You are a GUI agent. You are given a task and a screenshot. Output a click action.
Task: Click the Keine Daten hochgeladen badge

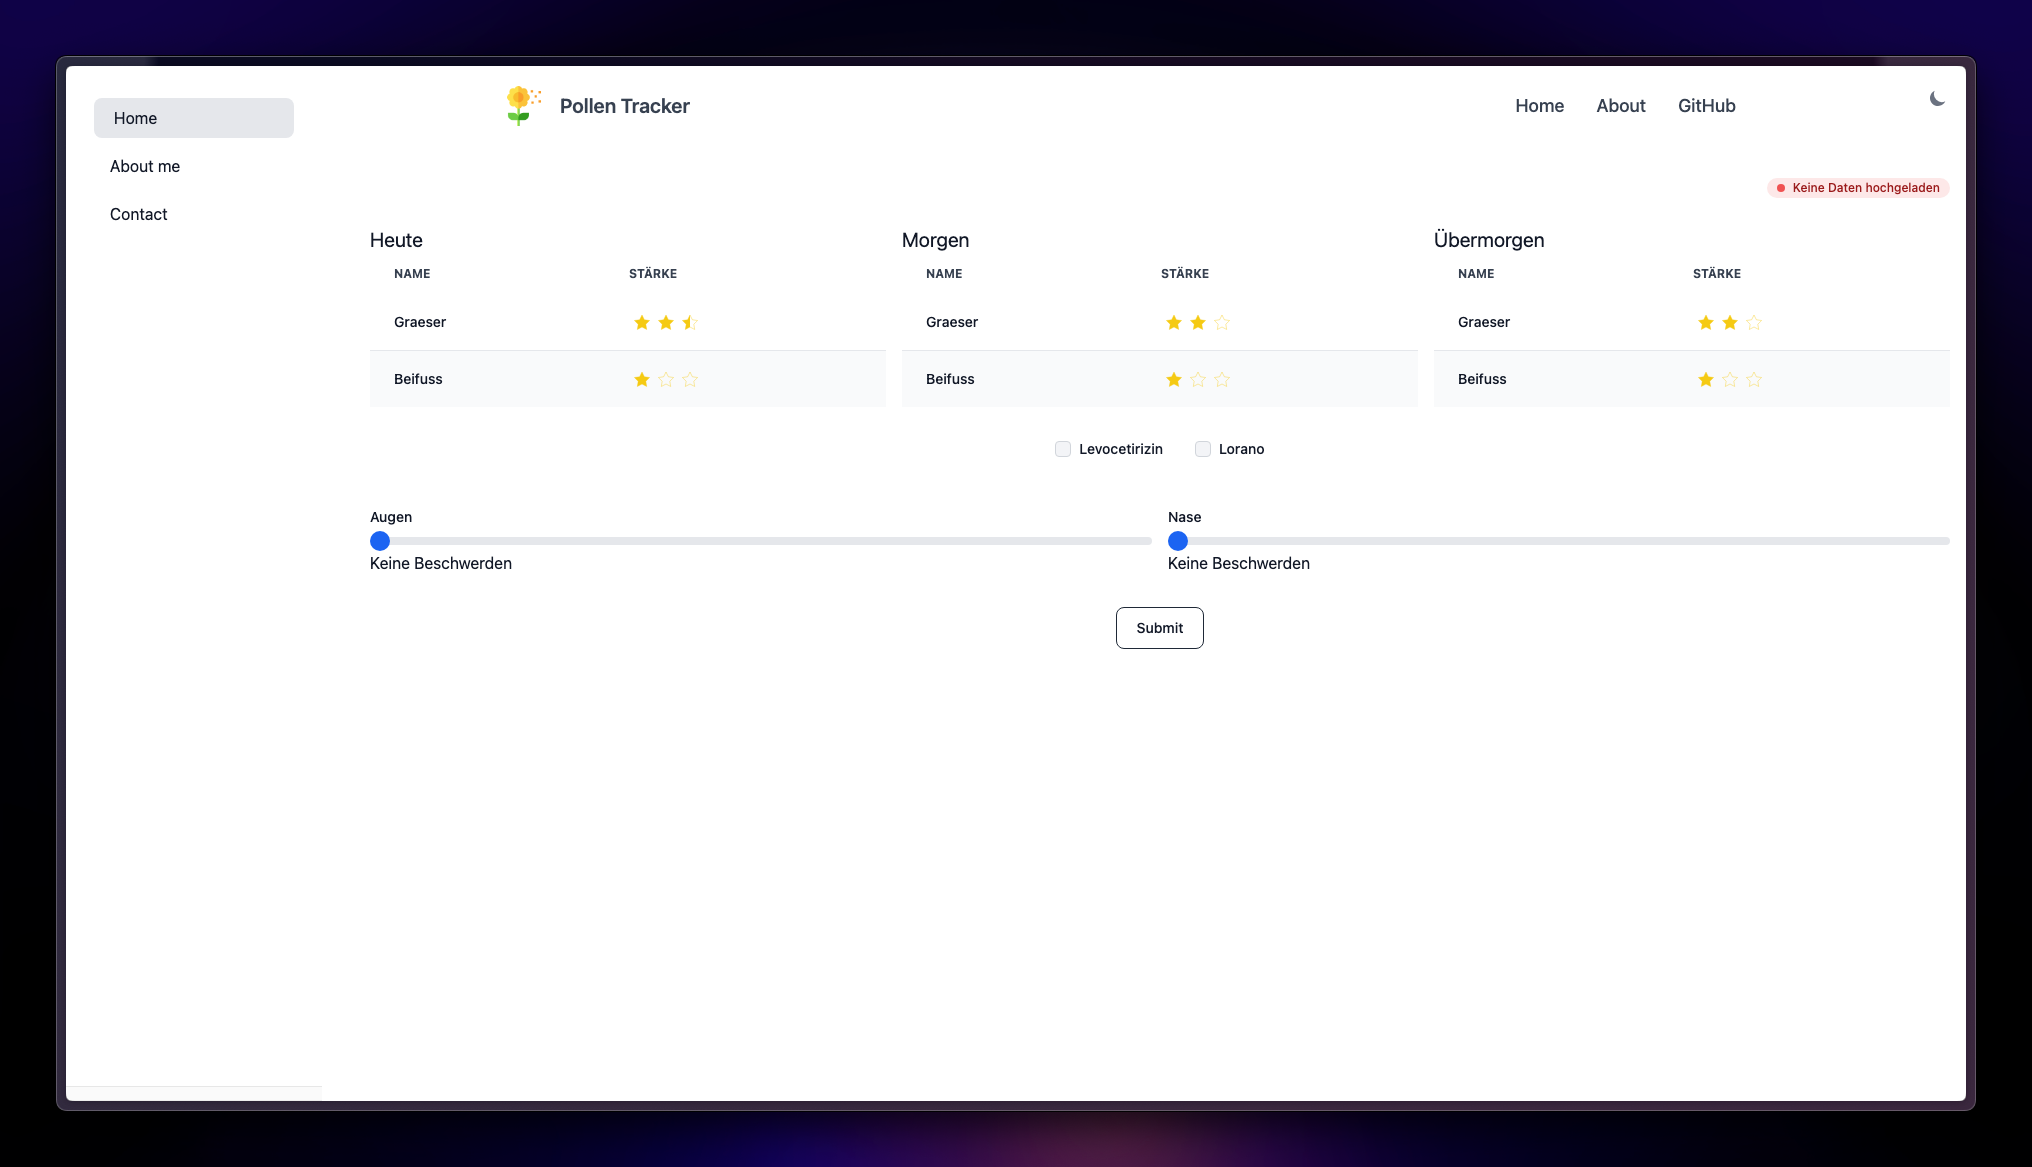[x=1858, y=188]
